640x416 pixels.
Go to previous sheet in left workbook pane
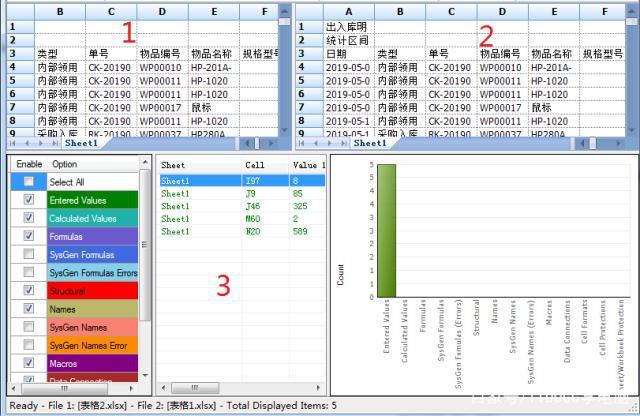27,143
